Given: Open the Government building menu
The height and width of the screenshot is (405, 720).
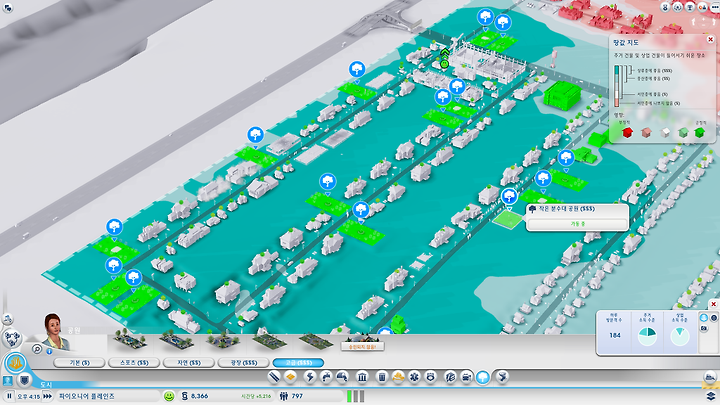Looking at the screenshot, I should coord(362,377).
